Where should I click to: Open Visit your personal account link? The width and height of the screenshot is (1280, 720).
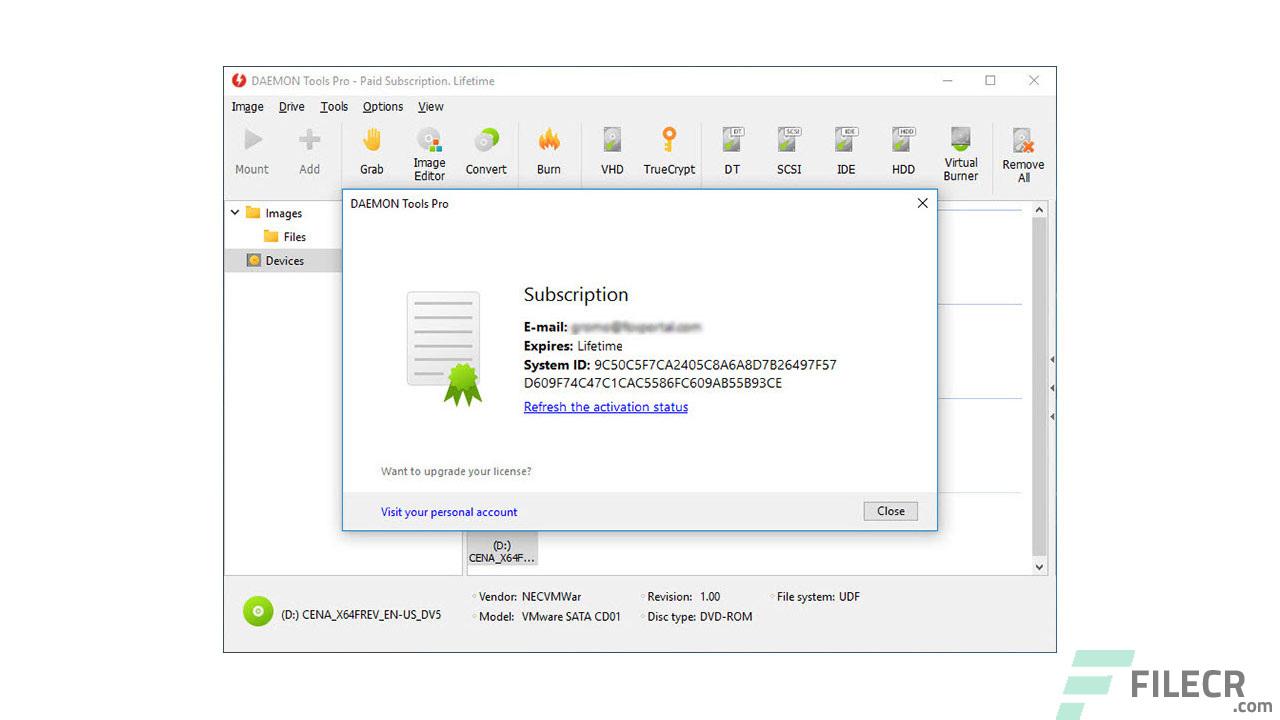point(449,512)
